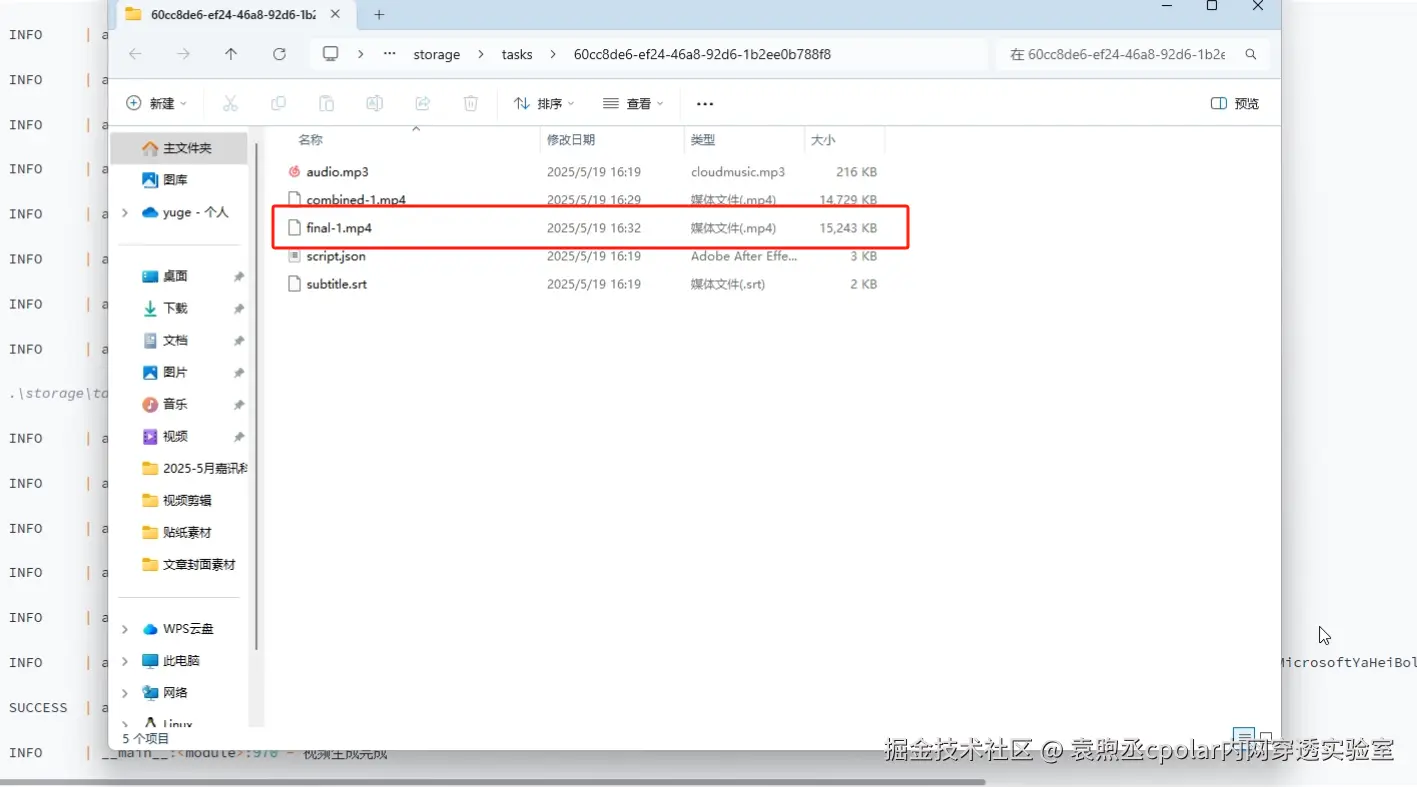
Task: Open the 文章封面素材 folder in sidebar
Action: pyautogui.click(x=189, y=564)
